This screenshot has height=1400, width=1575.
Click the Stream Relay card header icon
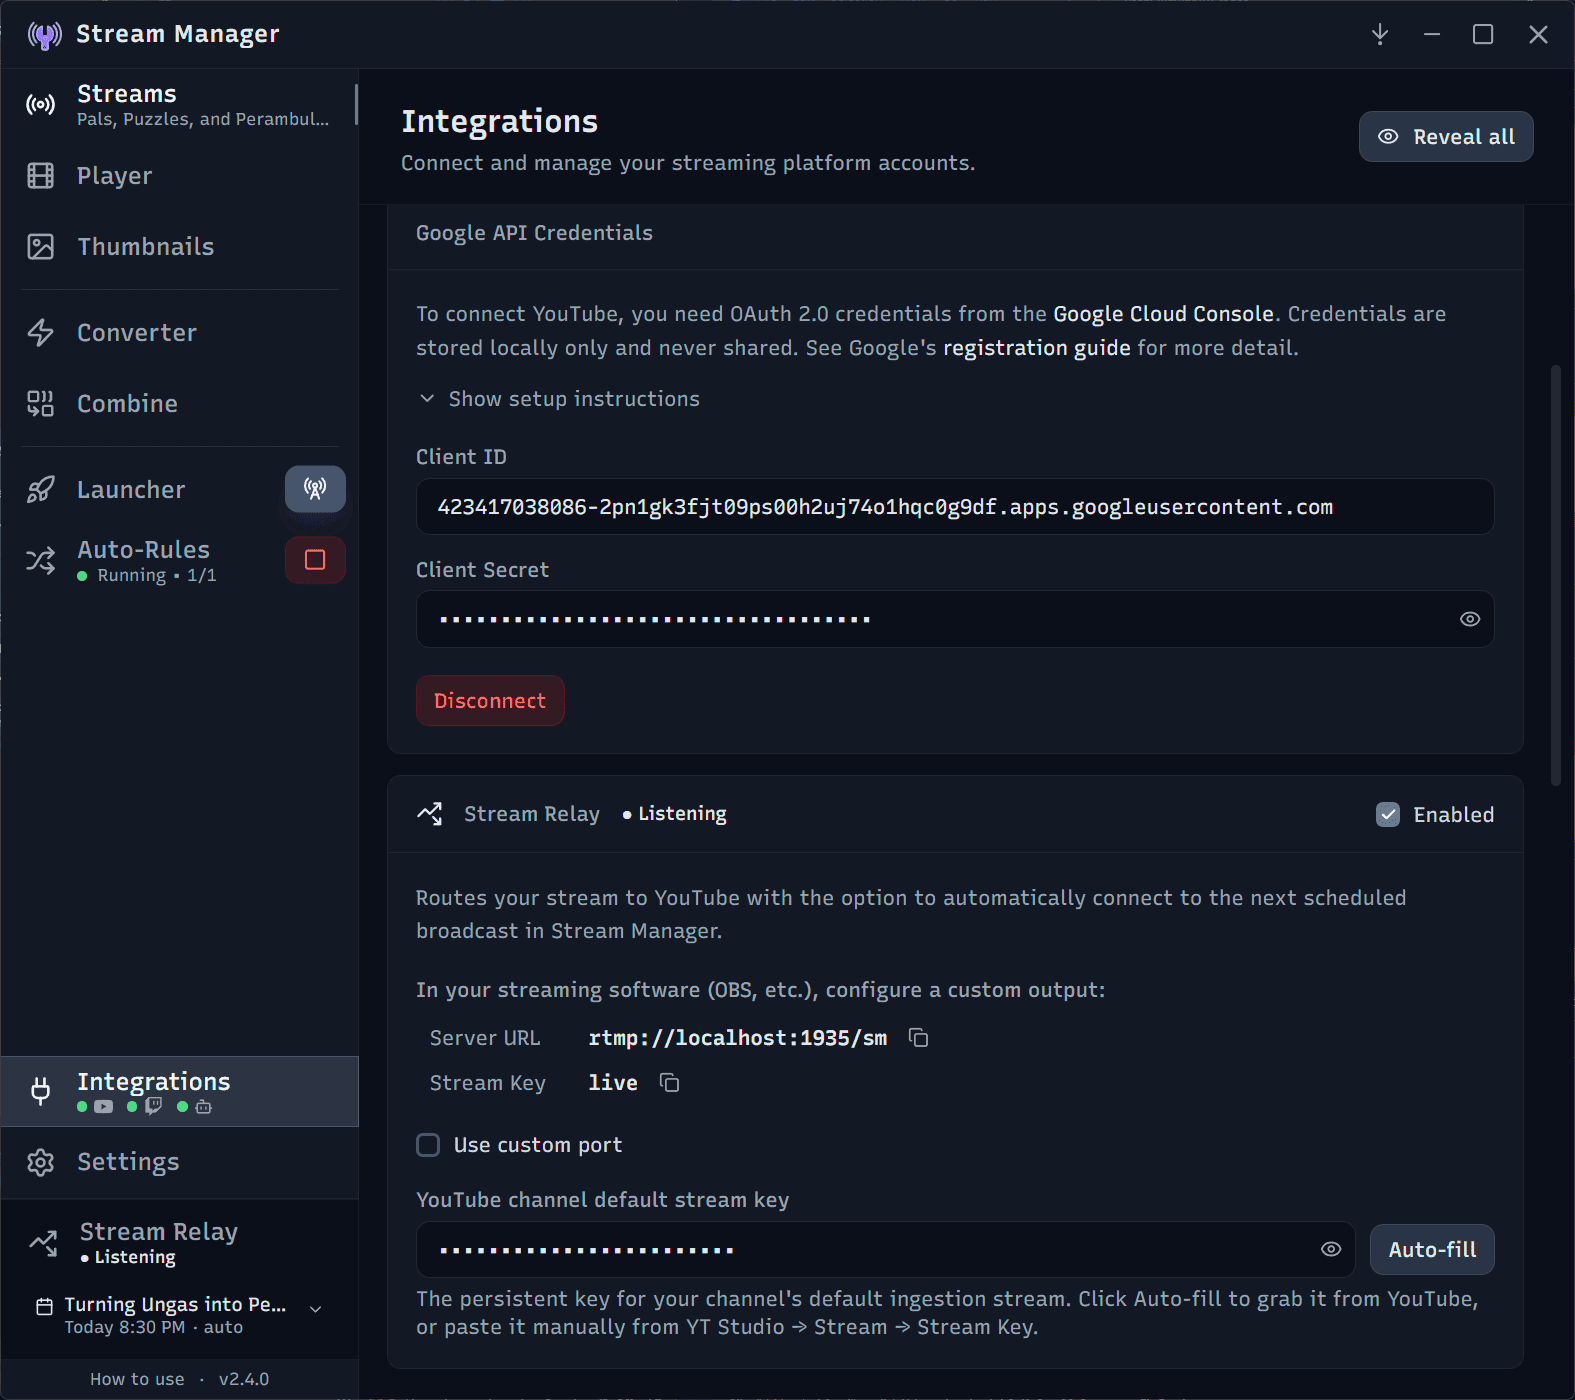click(x=430, y=814)
